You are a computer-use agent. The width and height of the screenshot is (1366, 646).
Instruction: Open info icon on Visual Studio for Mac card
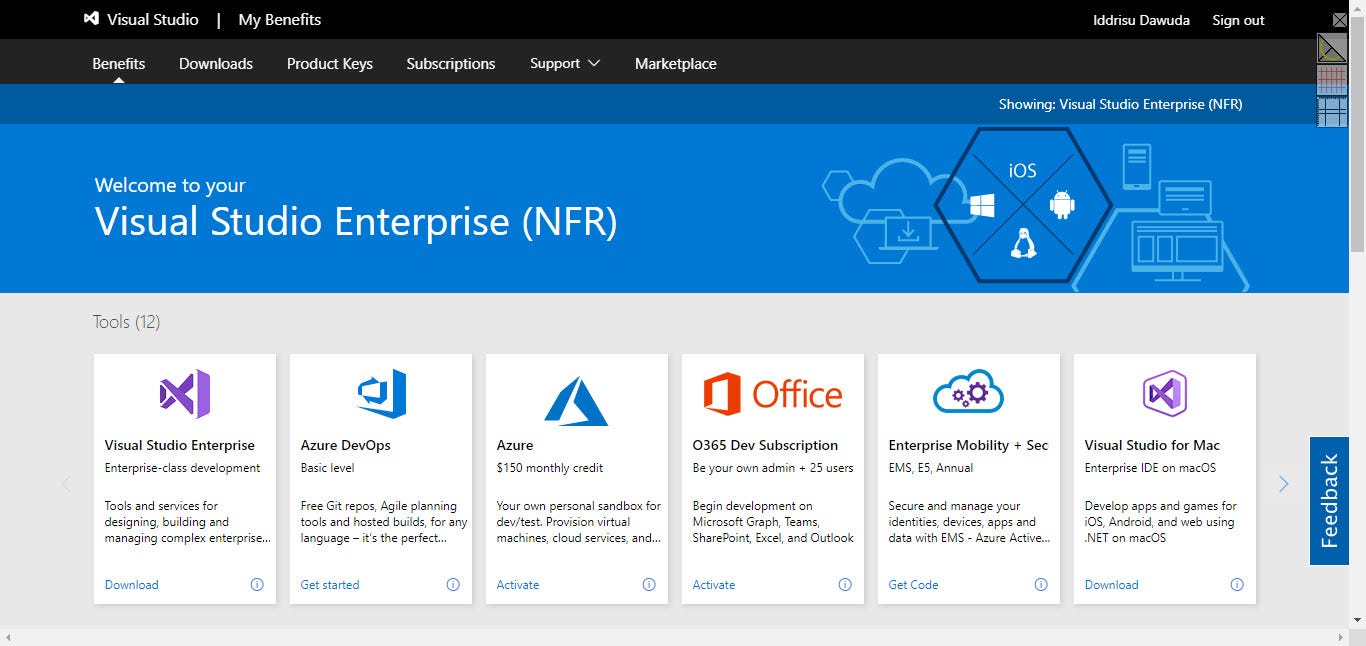(1237, 585)
